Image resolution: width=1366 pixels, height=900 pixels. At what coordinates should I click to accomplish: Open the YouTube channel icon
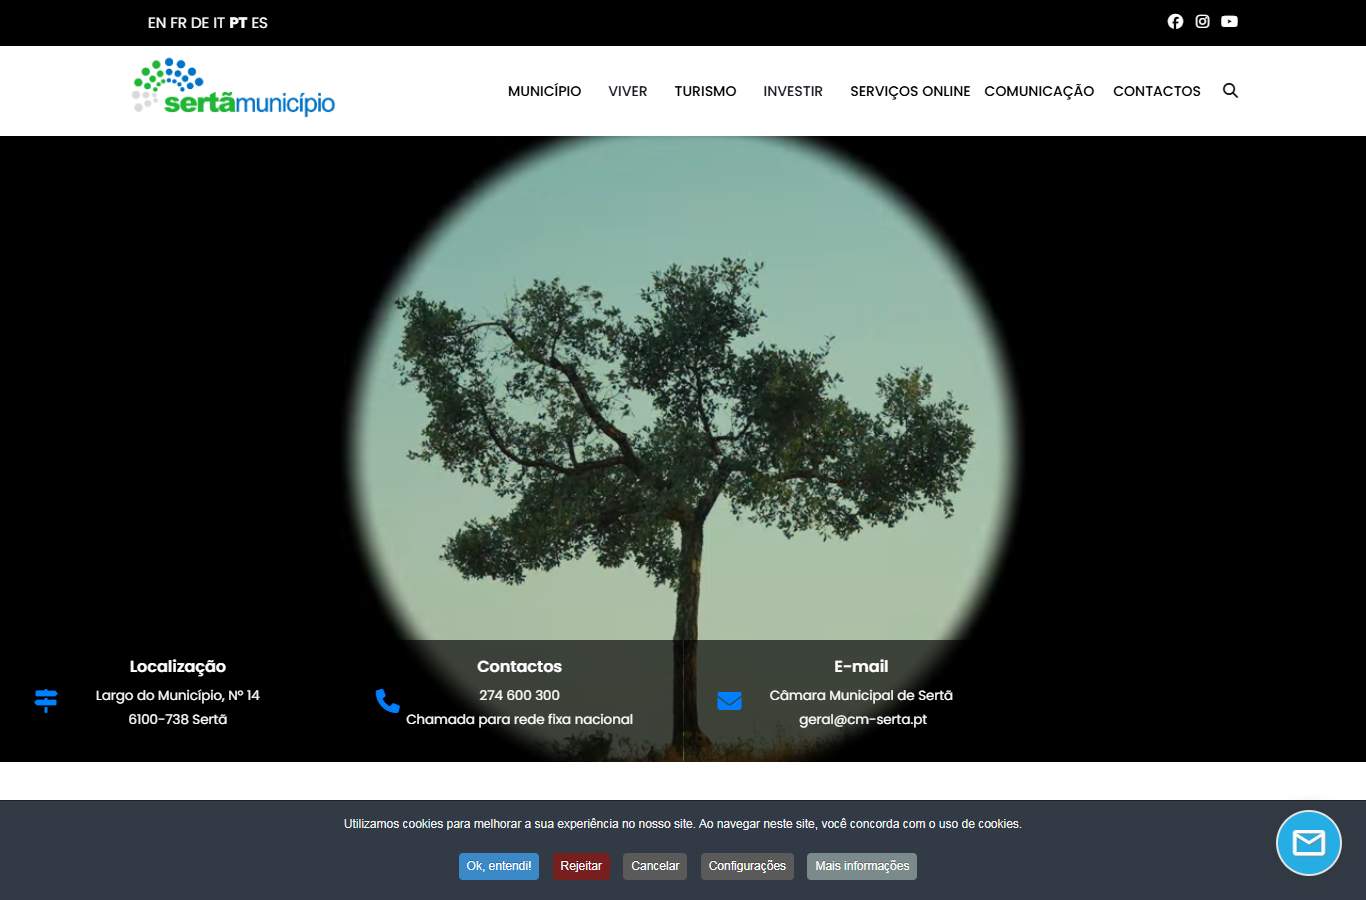tap(1230, 21)
